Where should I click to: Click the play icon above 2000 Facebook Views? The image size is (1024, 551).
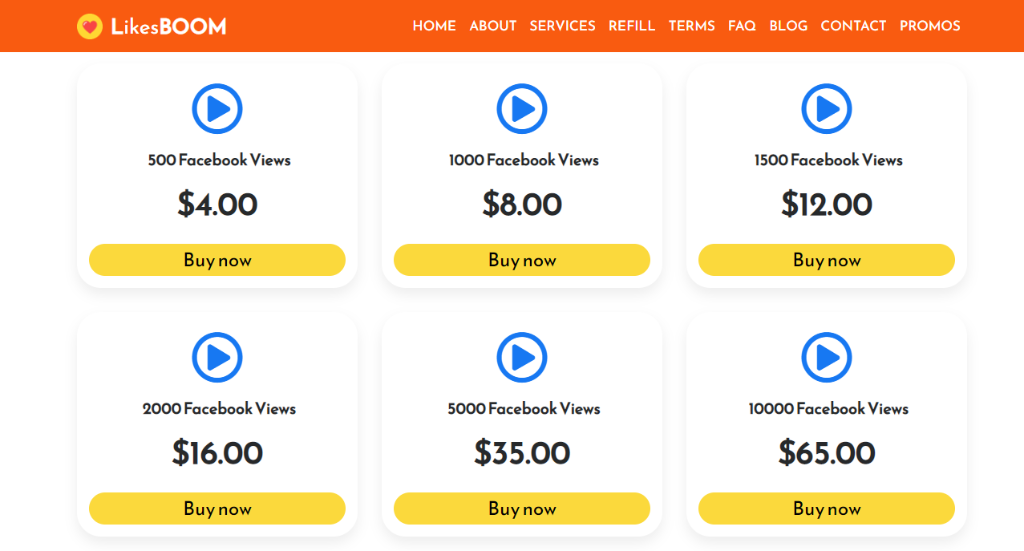point(217,357)
